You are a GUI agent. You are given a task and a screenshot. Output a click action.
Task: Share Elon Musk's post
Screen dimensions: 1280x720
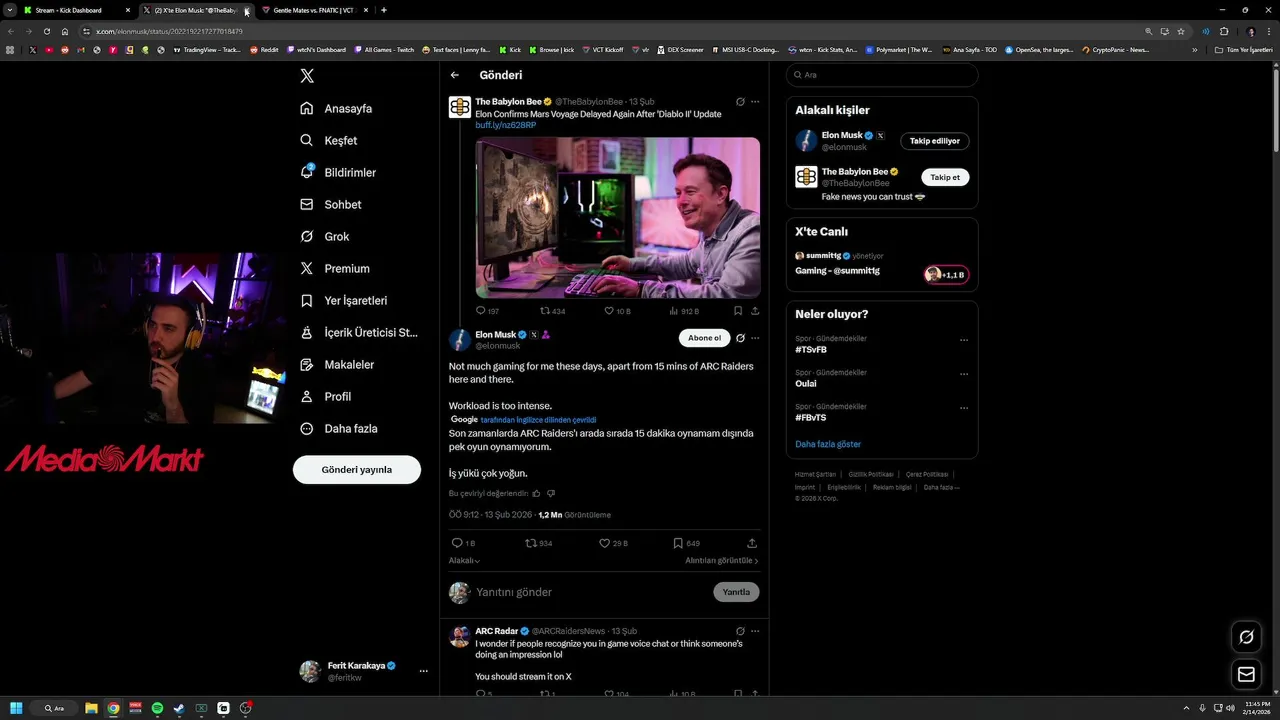[x=752, y=543]
